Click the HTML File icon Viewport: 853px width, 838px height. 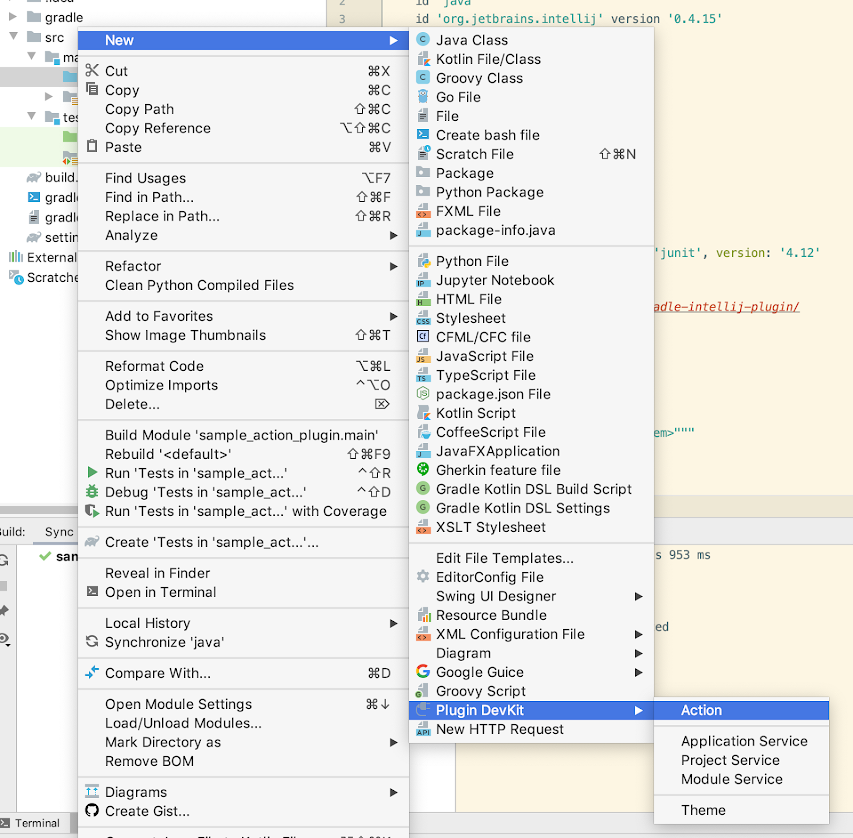pyautogui.click(x=423, y=299)
